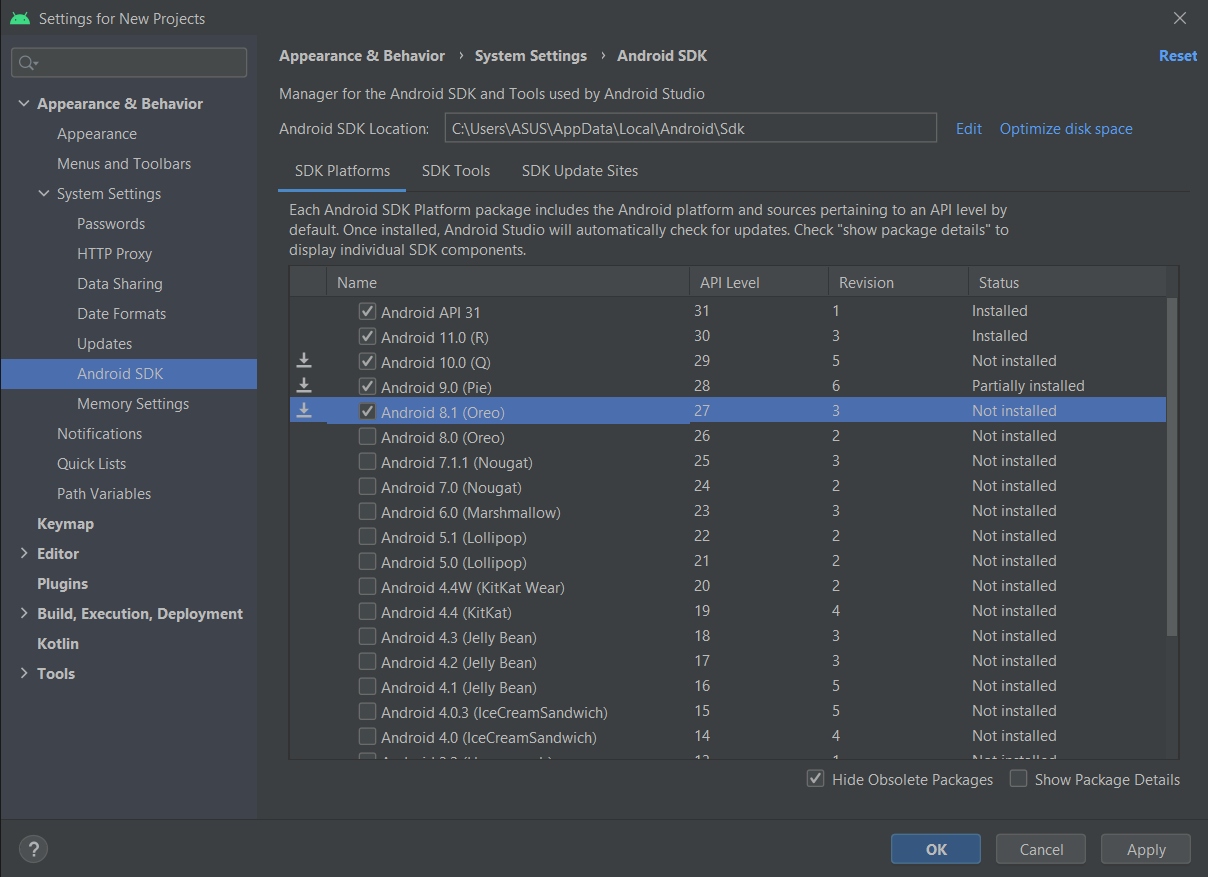Close the Settings for New Projects dialog
Screen dimensions: 1208x877
click(1180, 18)
